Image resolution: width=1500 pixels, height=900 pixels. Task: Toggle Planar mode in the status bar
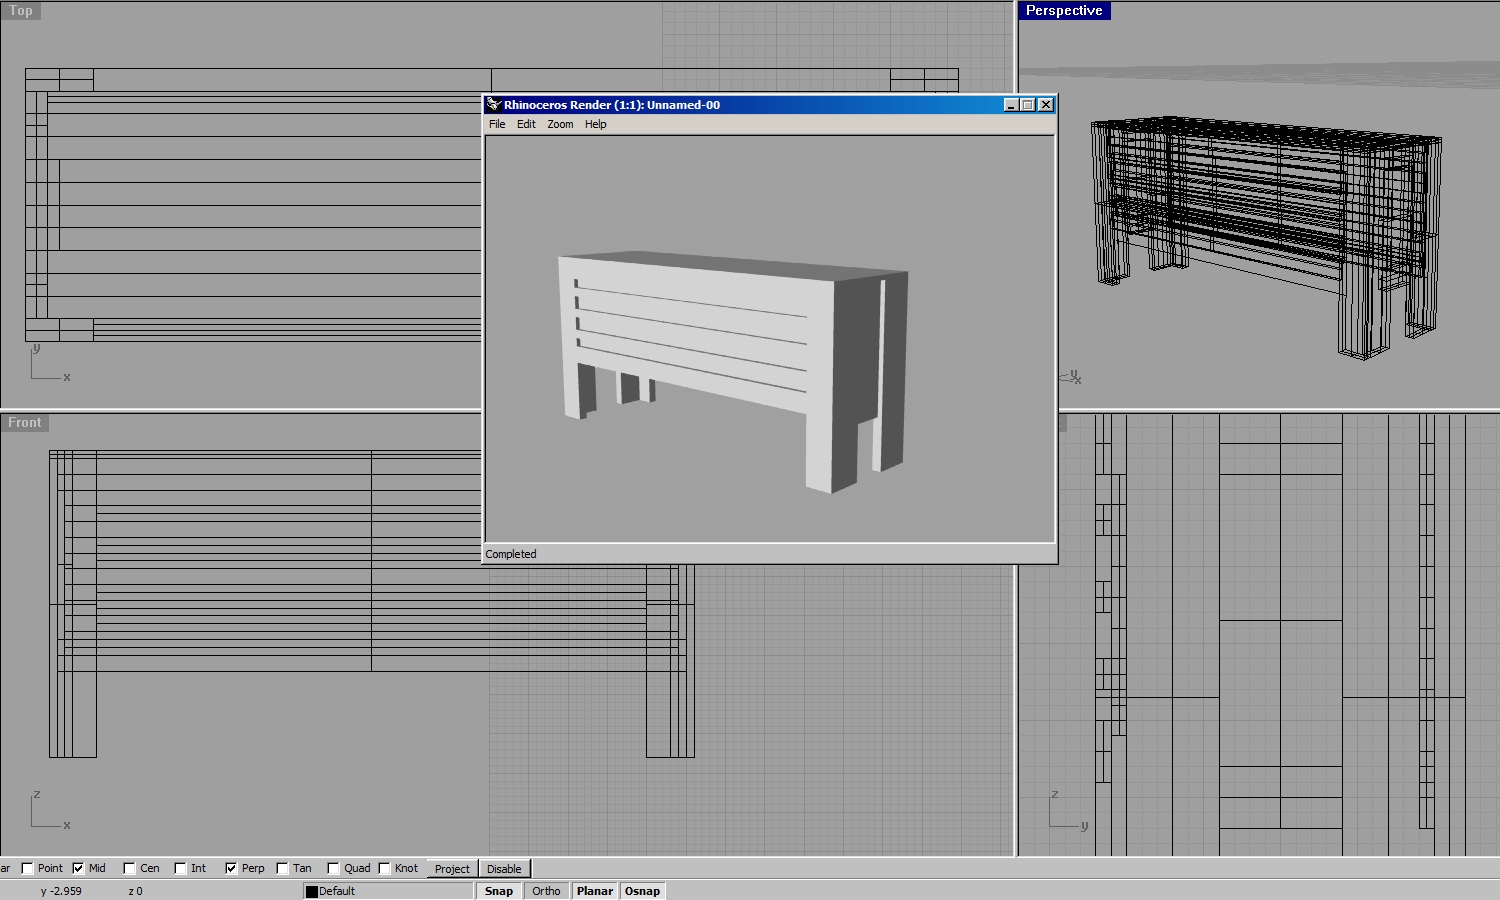595,891
